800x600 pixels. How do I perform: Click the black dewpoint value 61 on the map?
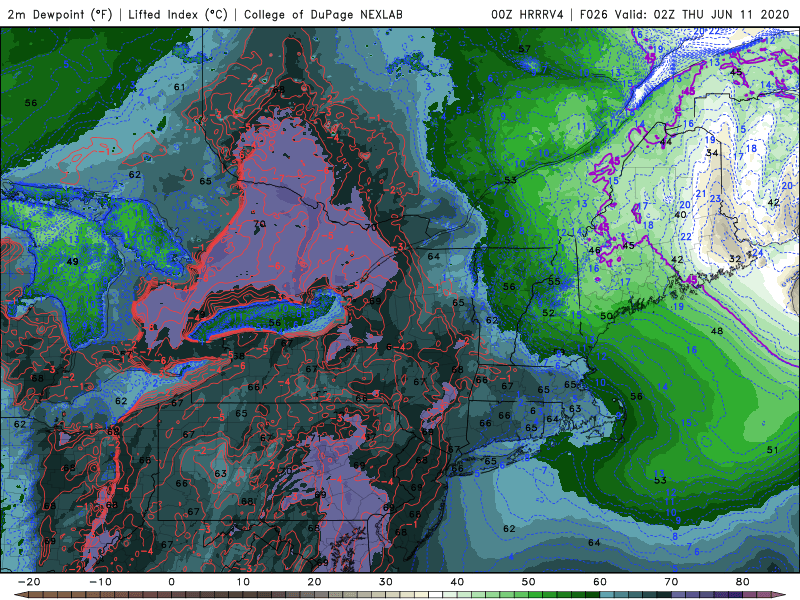180,87
